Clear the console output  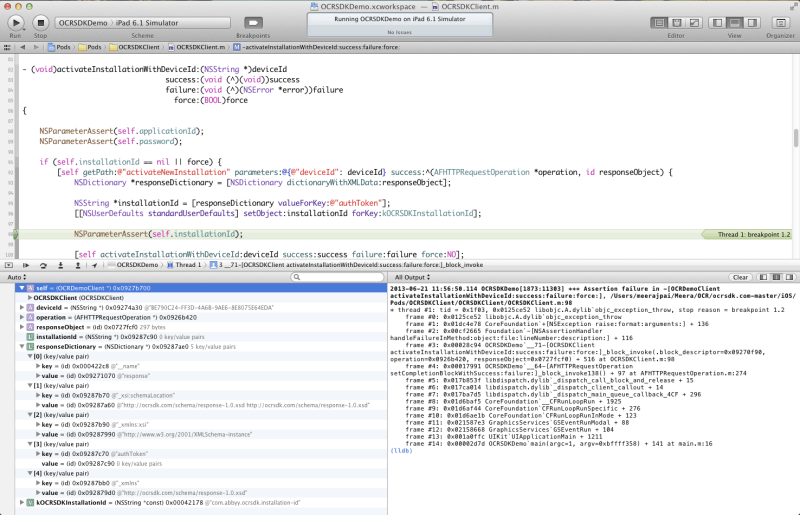point(740,277)
